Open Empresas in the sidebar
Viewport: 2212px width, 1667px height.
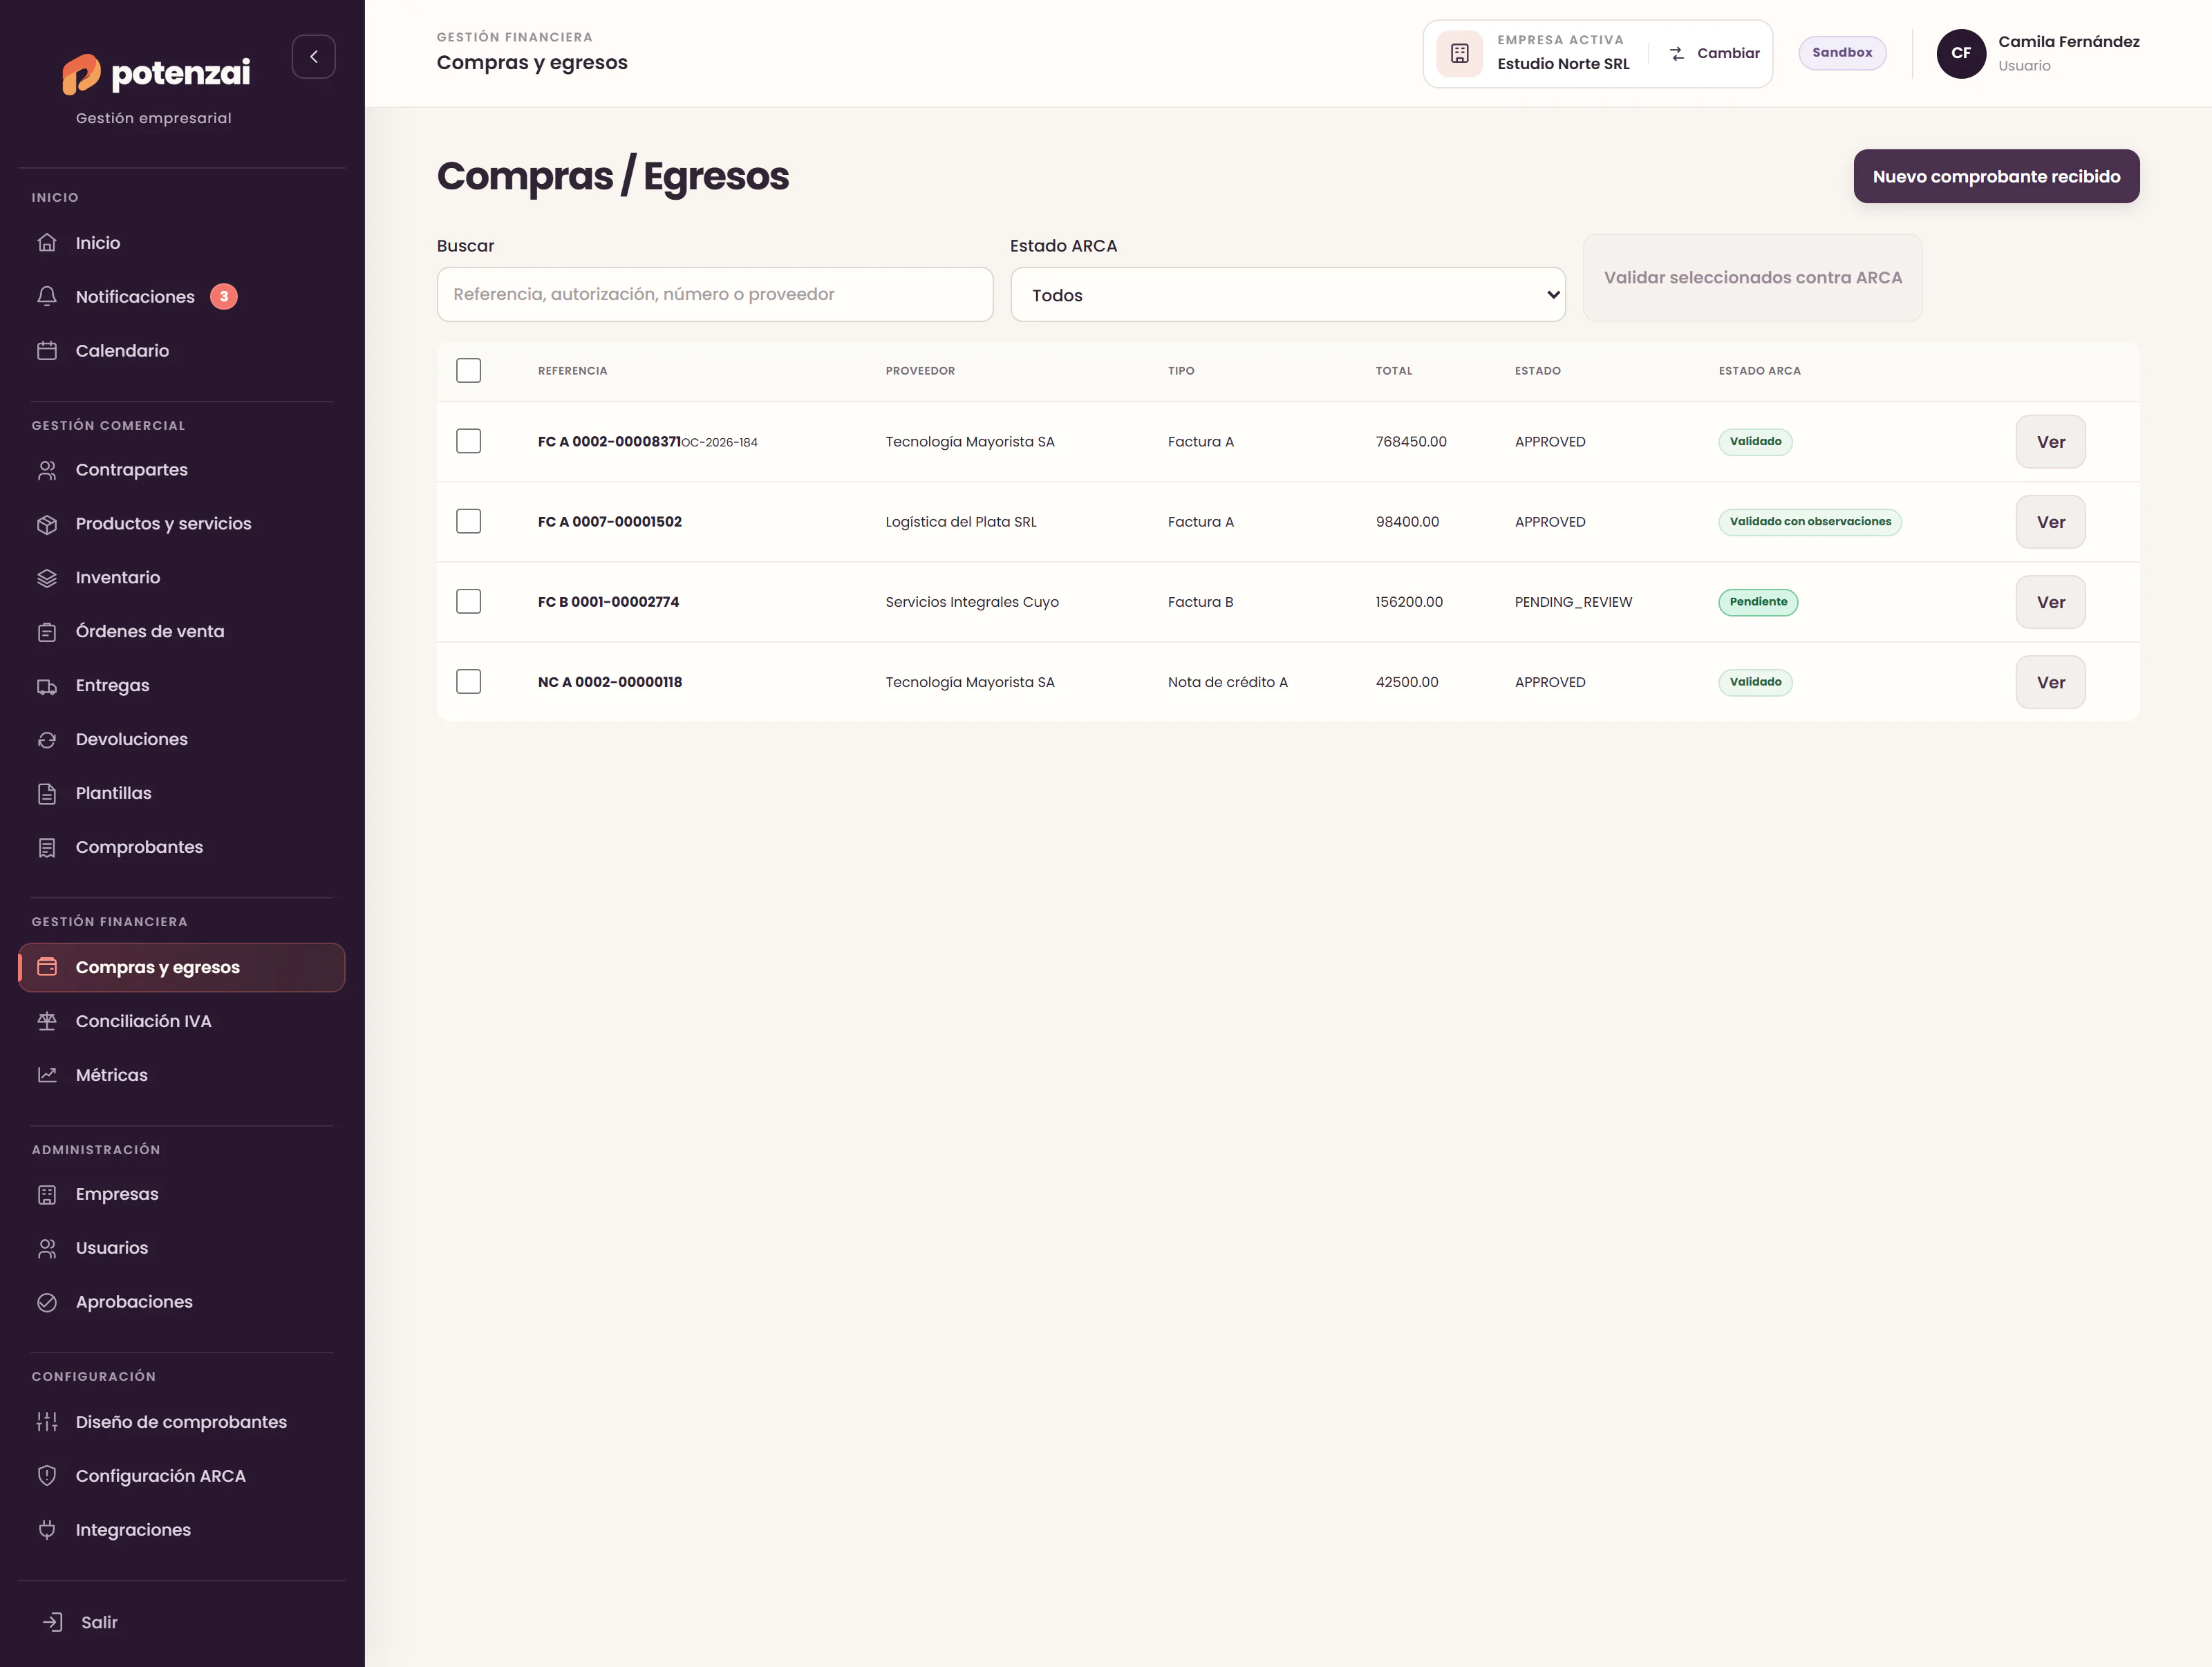tap(181, 1194)
